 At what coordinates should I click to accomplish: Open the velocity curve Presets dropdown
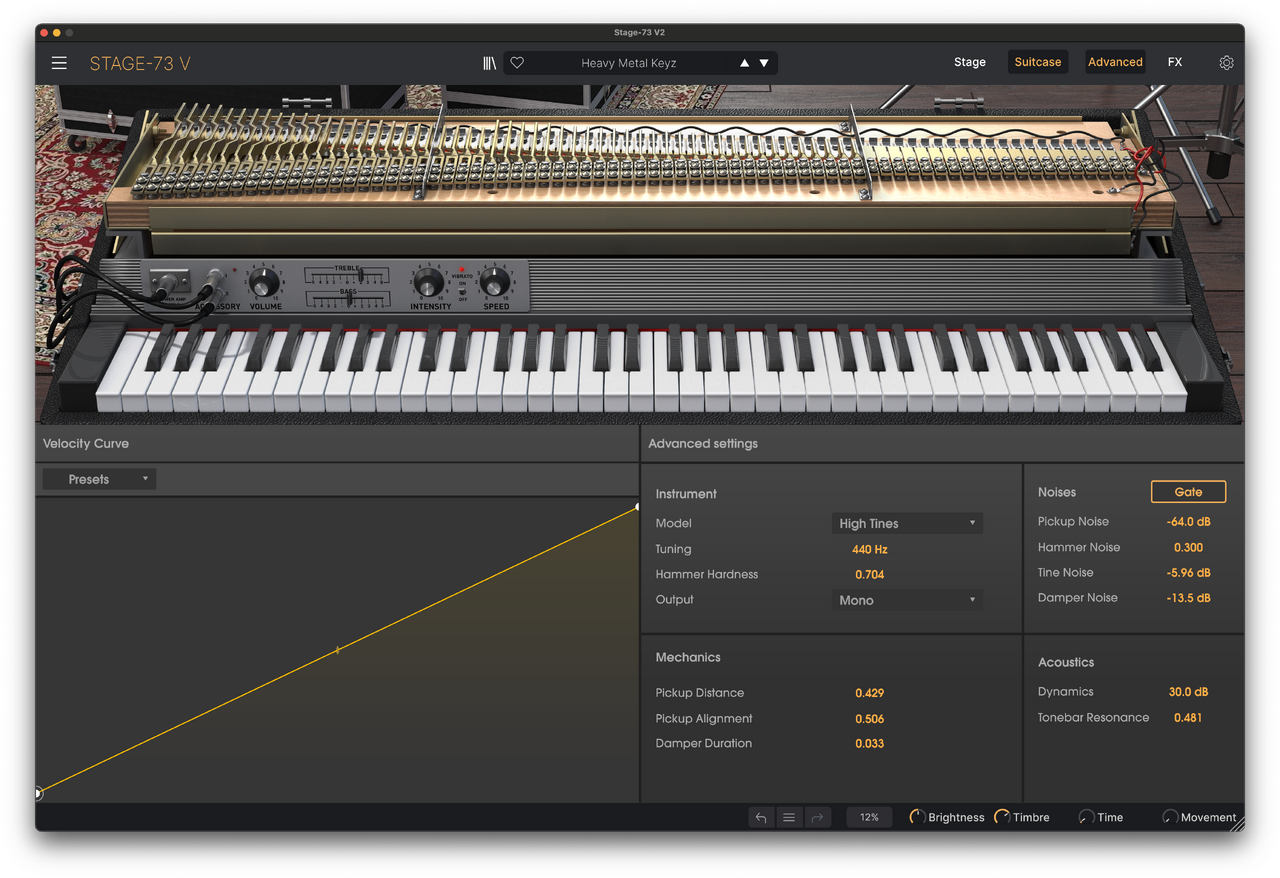coord(99,479)
